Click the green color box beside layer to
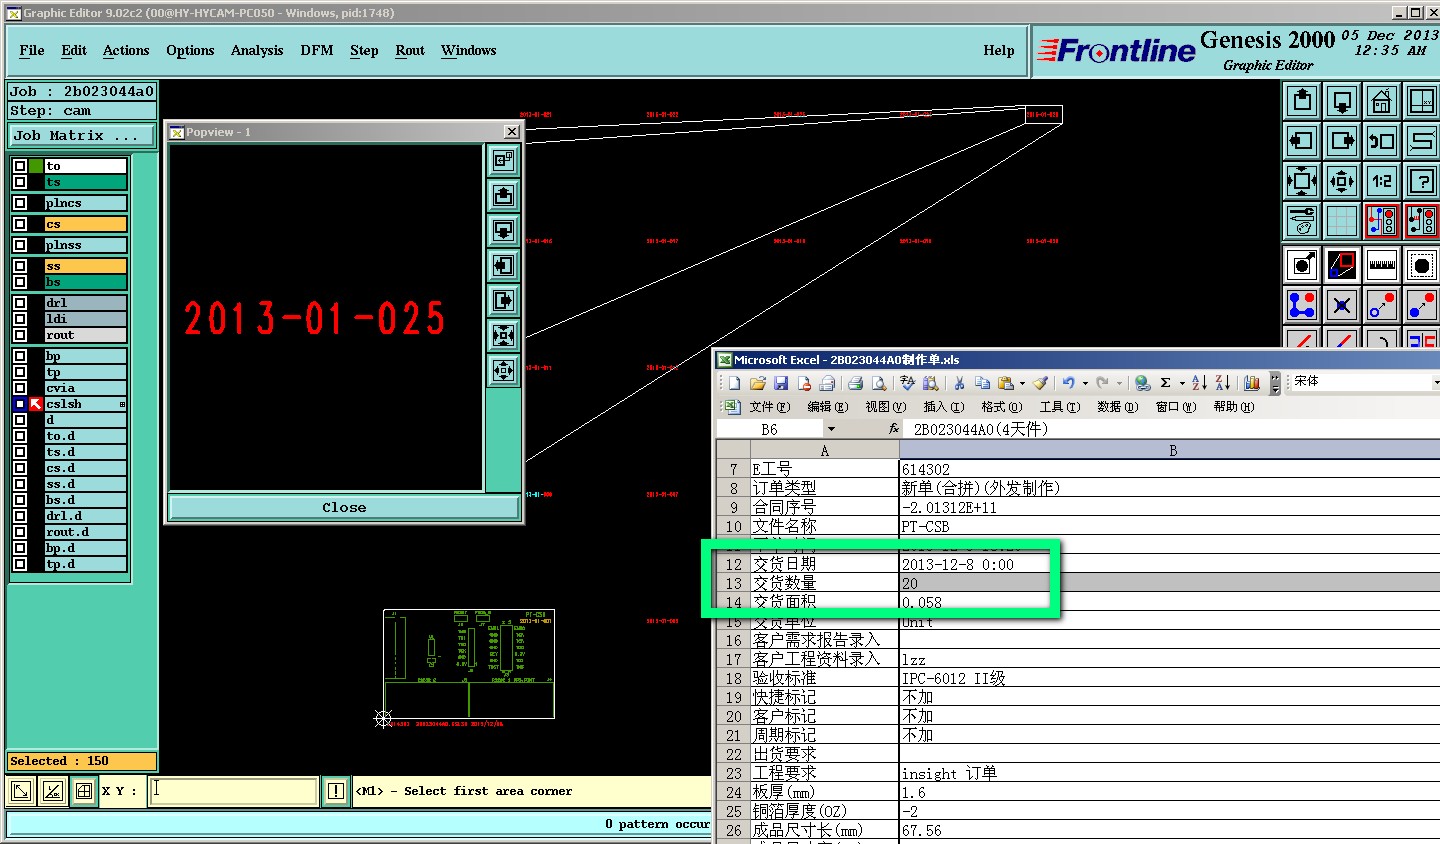This screenshot has height=844, width=1440. point(36,166)
